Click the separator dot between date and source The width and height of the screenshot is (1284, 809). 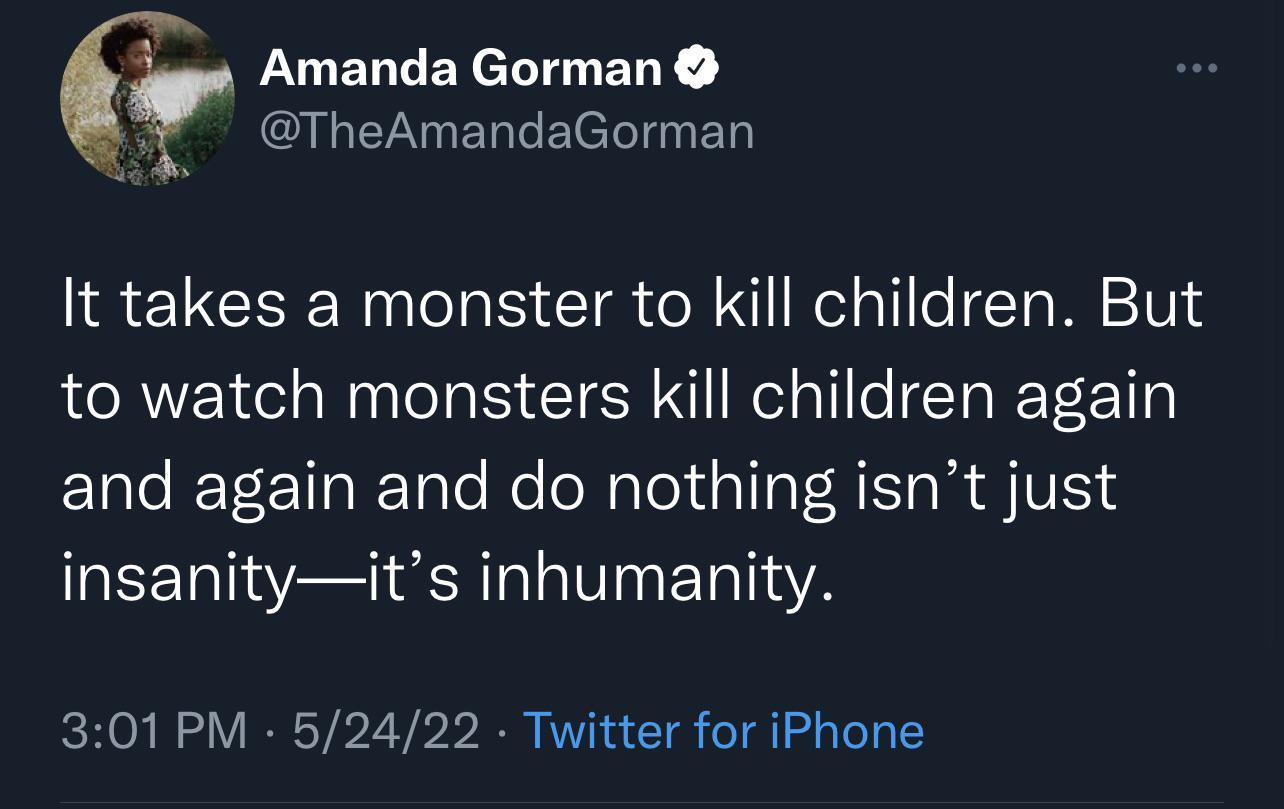(x=500, y=732)
